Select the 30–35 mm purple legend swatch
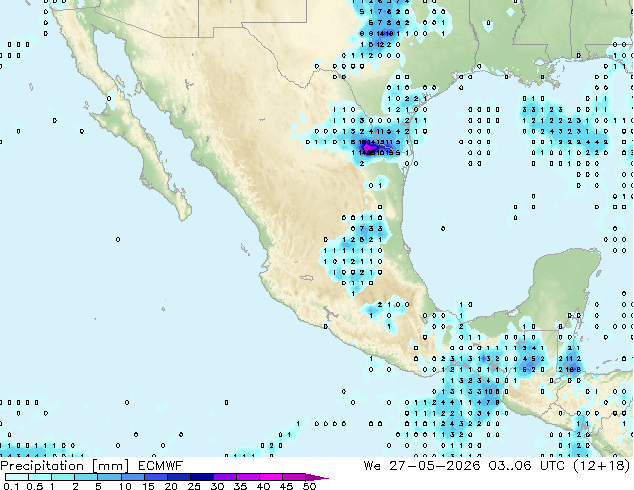The image size is (634, 490). [x=225, y=477]
